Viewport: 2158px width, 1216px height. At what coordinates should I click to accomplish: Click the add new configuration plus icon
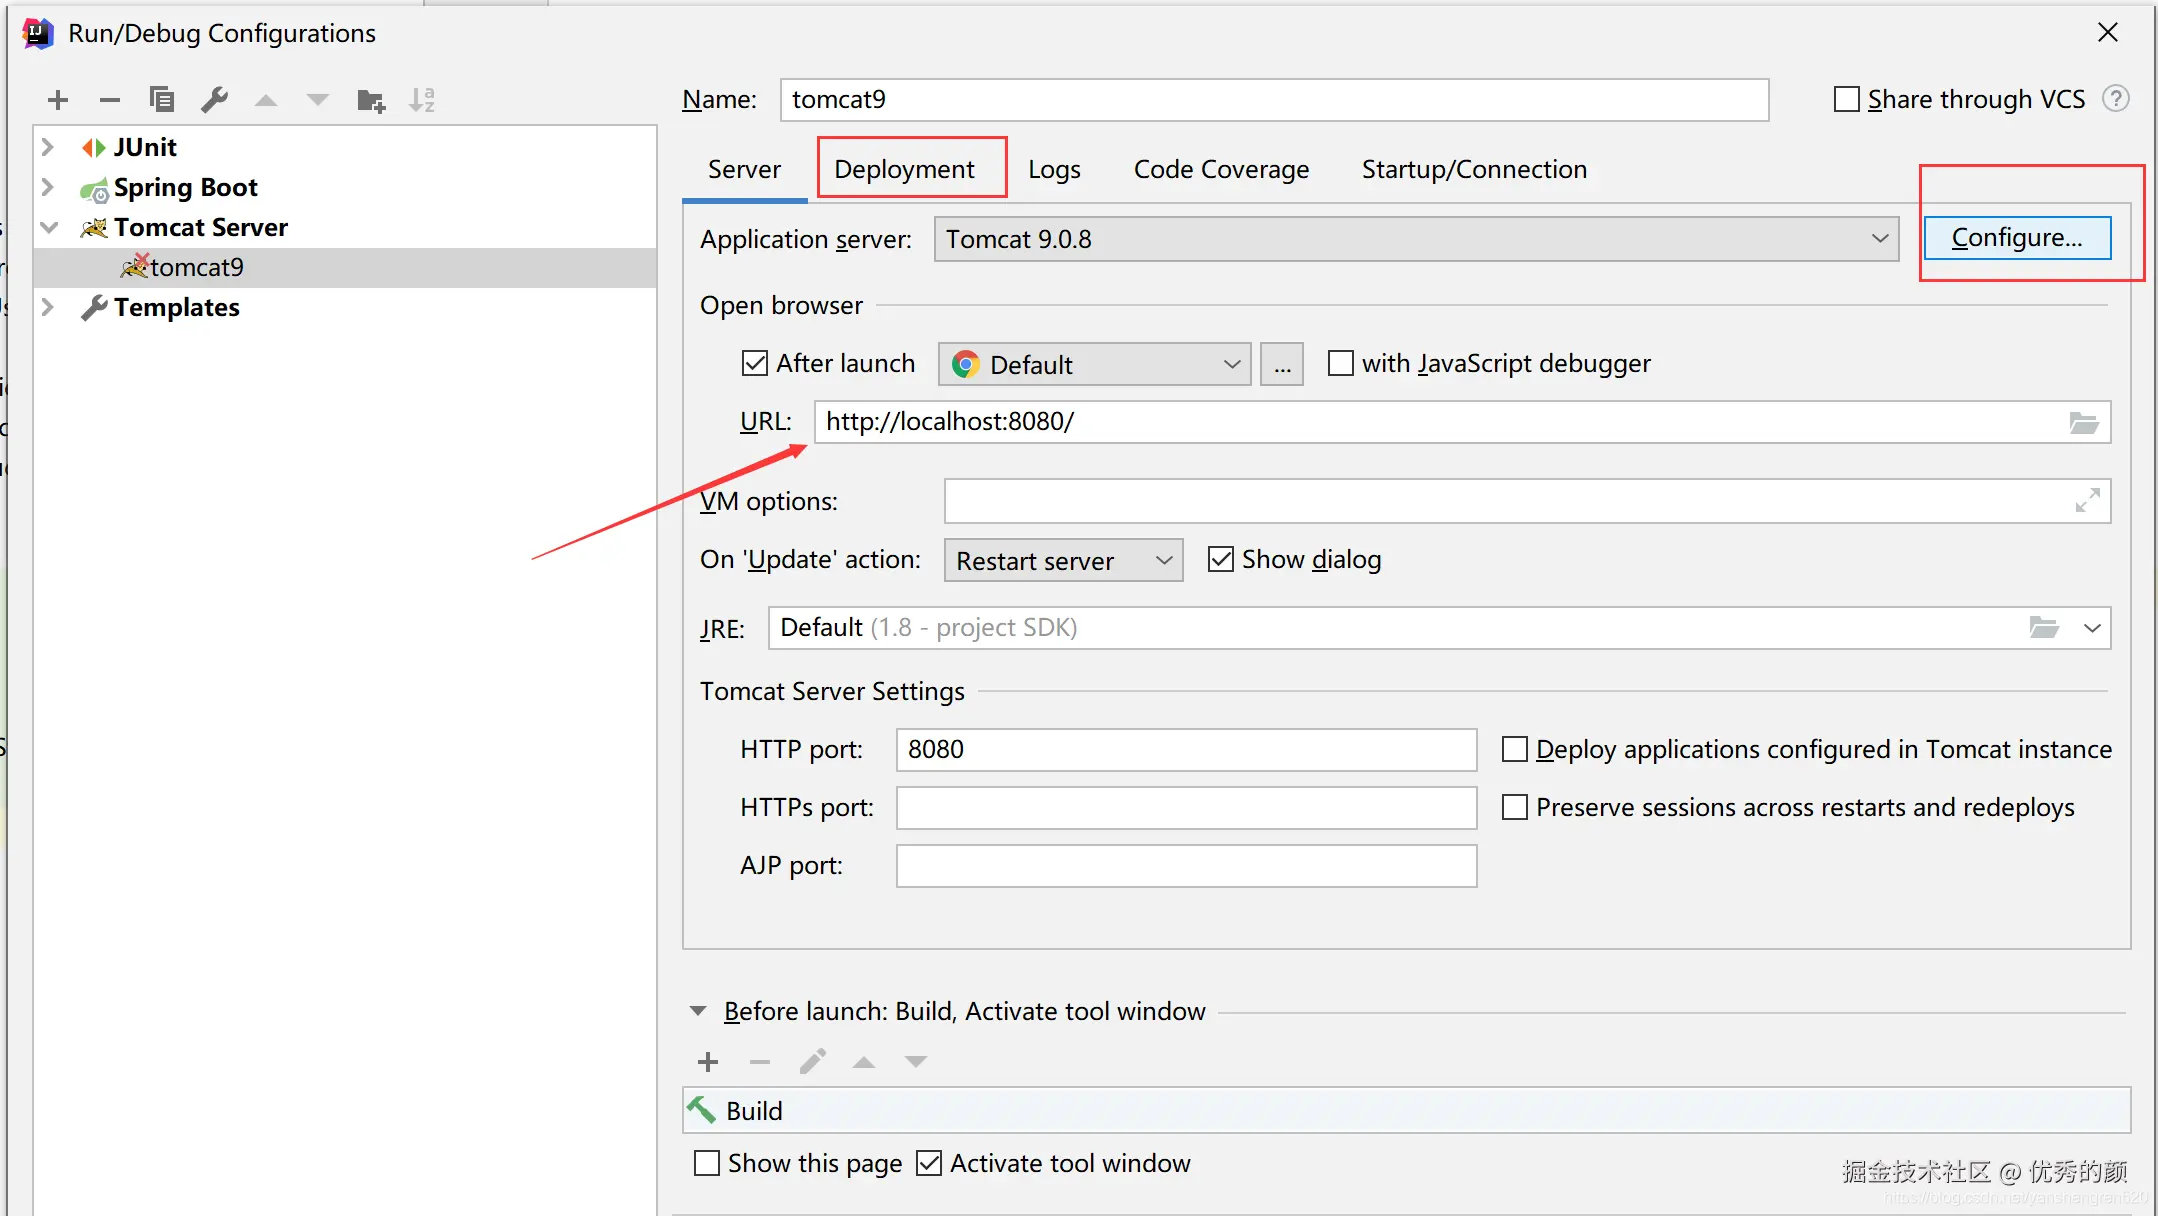(58, 100)
